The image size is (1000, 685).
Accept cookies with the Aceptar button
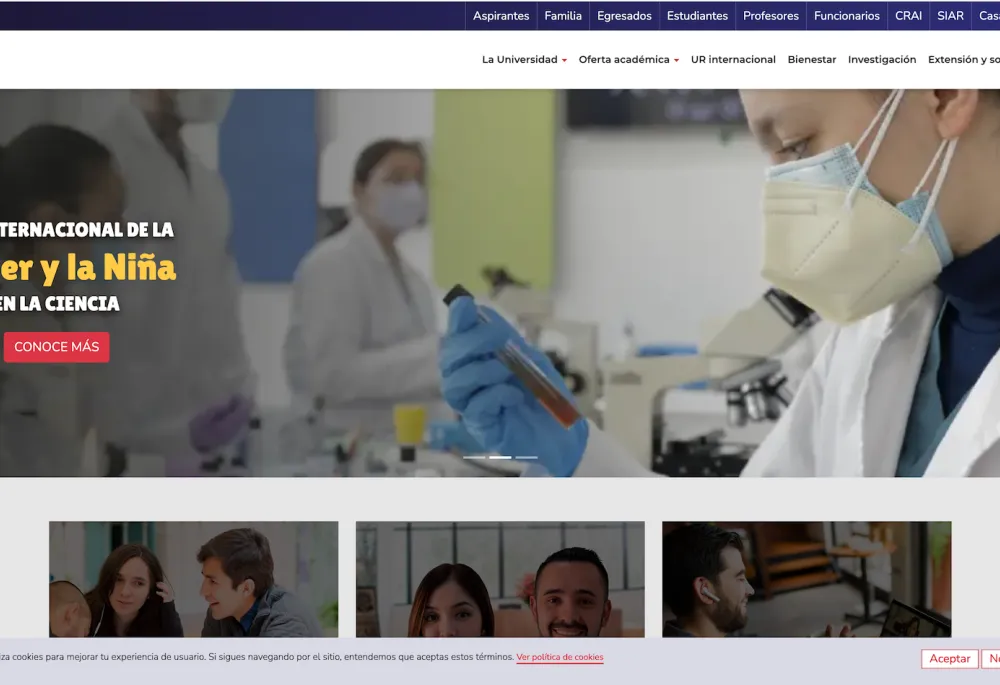949,659
